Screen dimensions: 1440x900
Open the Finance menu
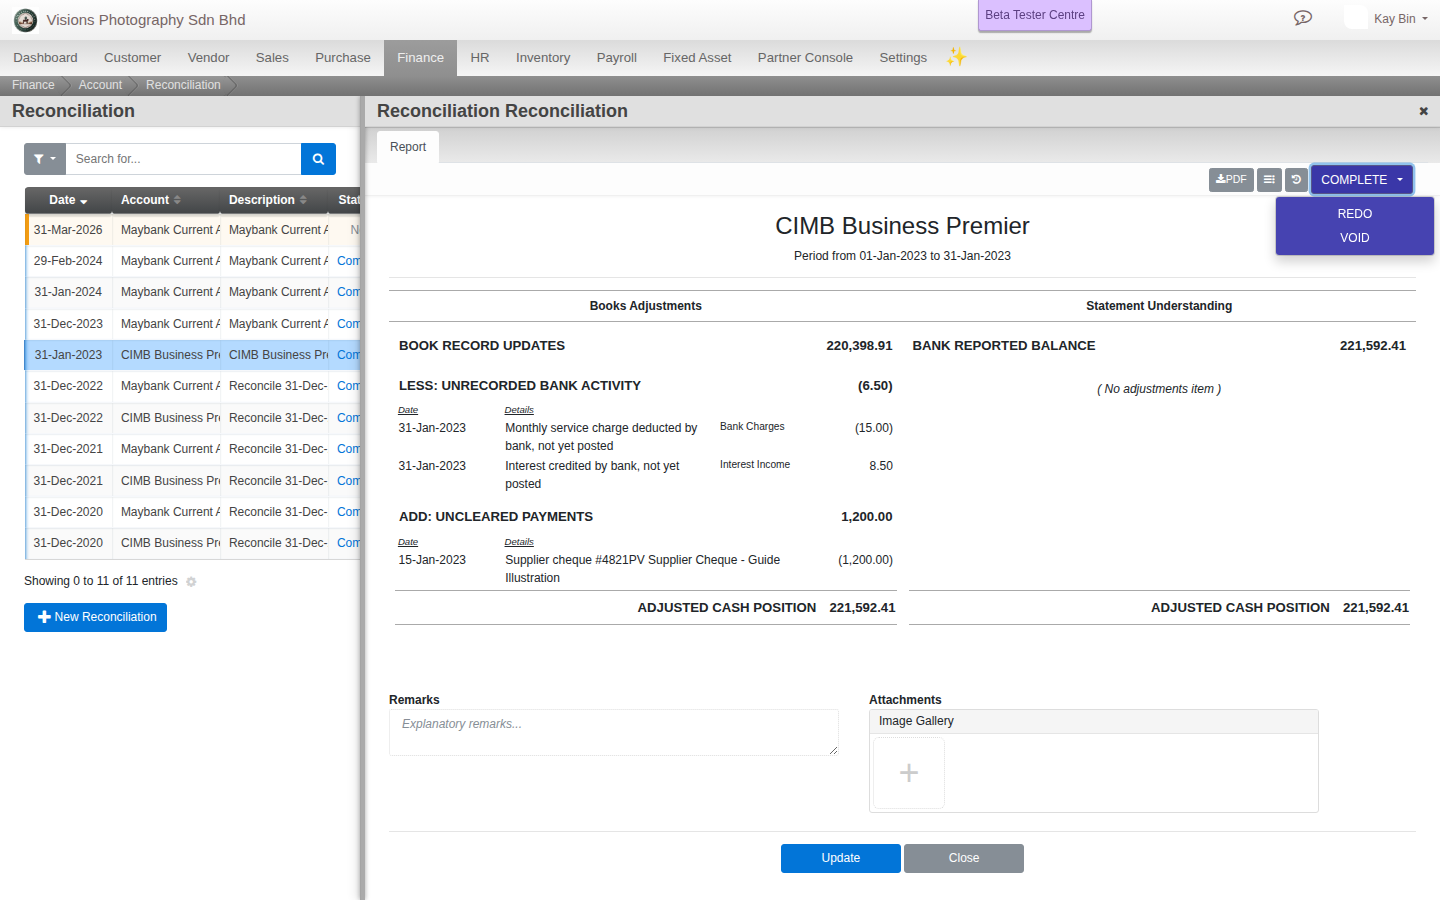tap(420, 58)
